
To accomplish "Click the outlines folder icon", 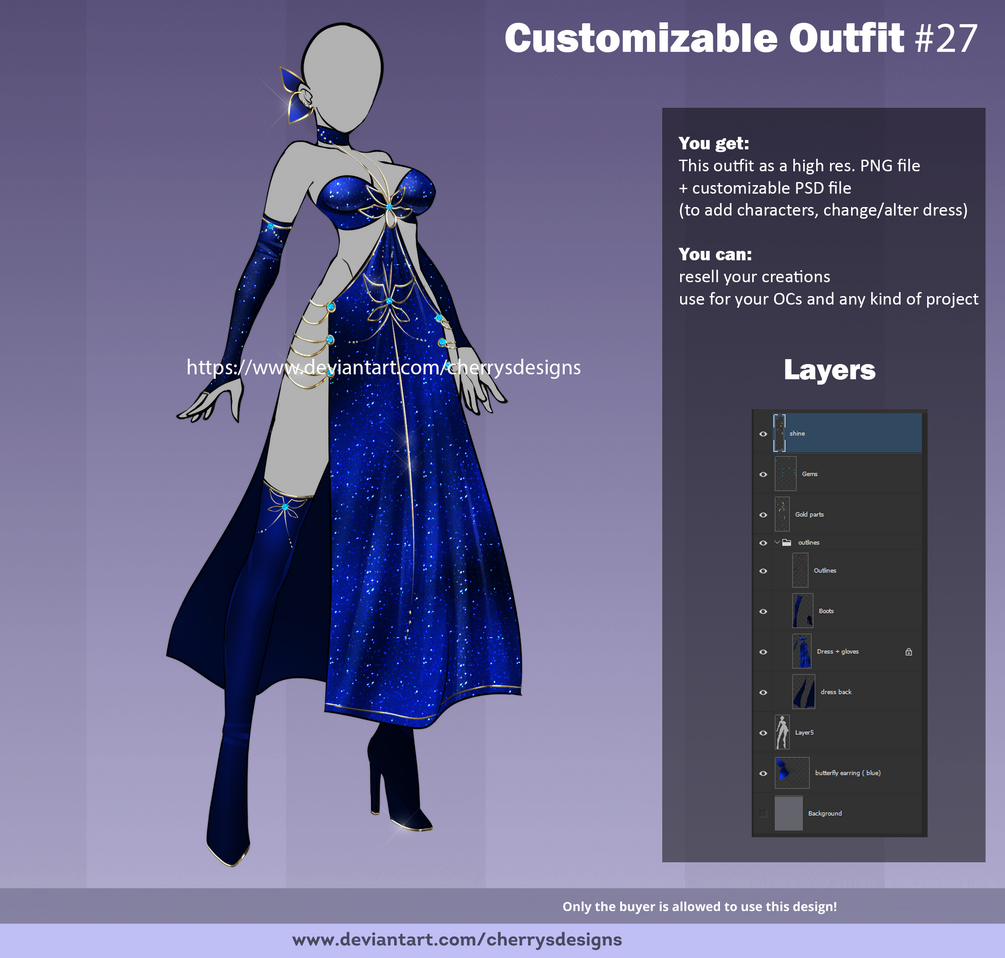I will [x=786, y=543].
